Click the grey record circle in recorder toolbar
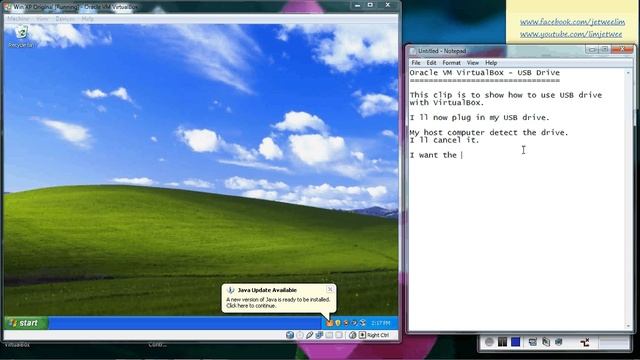 pos(489,342)
